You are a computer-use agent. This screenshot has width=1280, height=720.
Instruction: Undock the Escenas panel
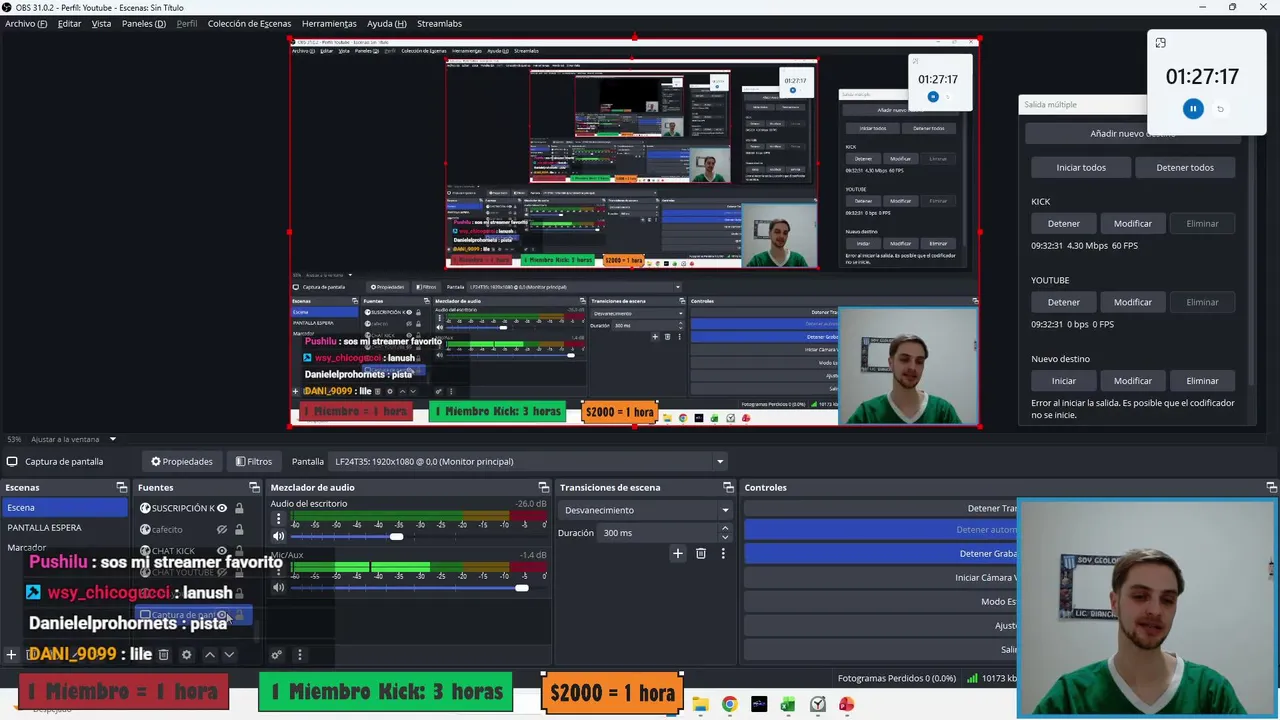[x=122, y=487]
